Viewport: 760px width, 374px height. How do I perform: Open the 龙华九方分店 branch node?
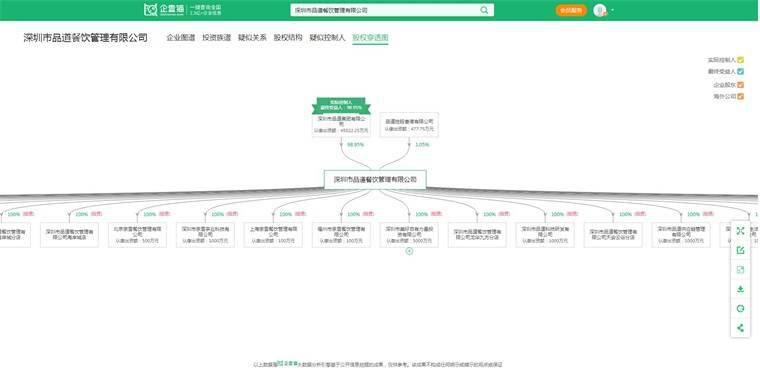click(x=477, y=235)
